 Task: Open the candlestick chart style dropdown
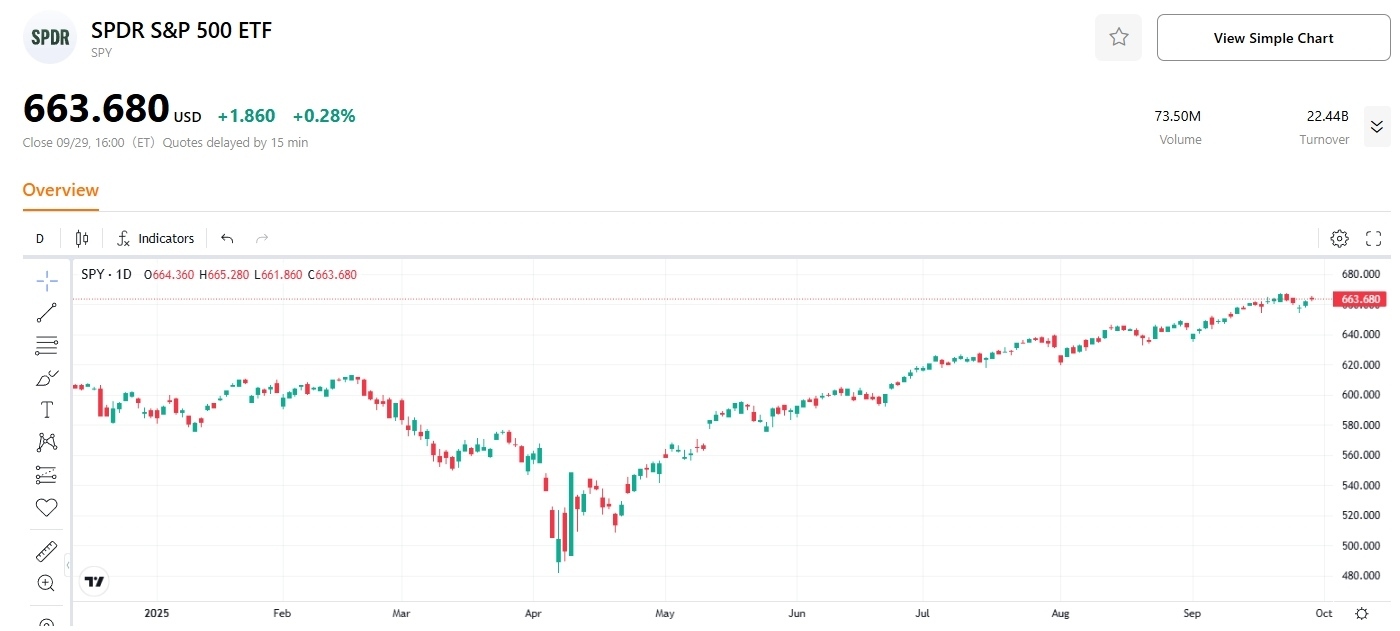click(x=82, y=238)
